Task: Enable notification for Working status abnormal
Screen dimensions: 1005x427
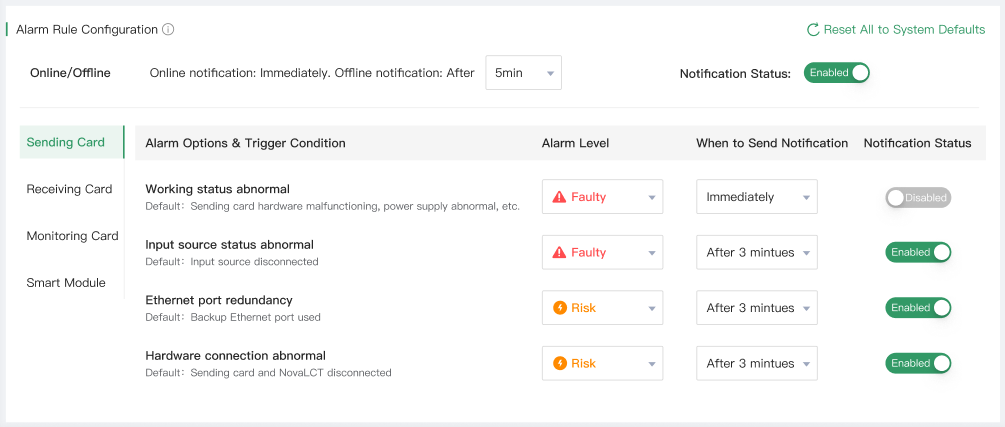Action: tap(917, 198)
